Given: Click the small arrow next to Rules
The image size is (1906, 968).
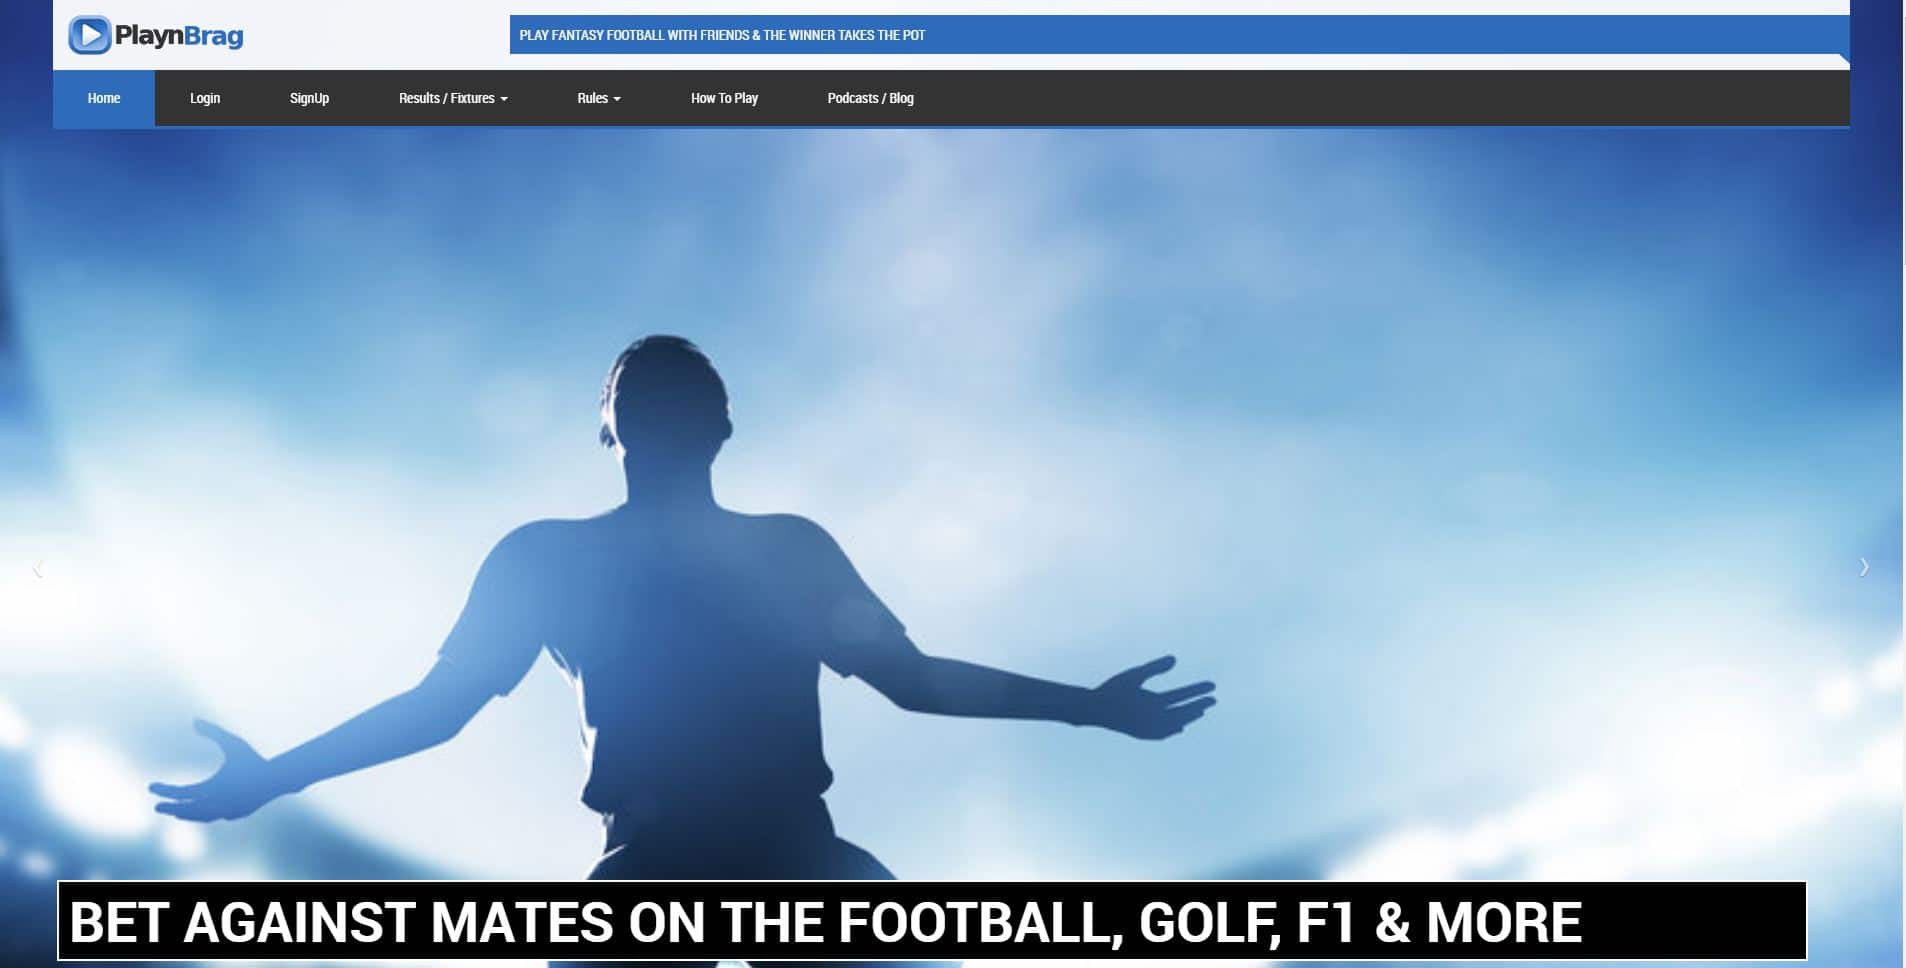Looking at the screenshot, I should 617,99.
